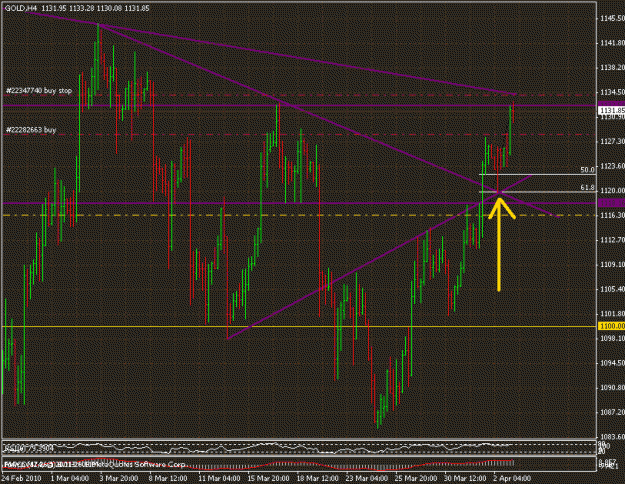Image resolution: width=625 pixels, height=484 pixels.
Task: Click the current price tag 1131.85
Action: coord(611,110)
